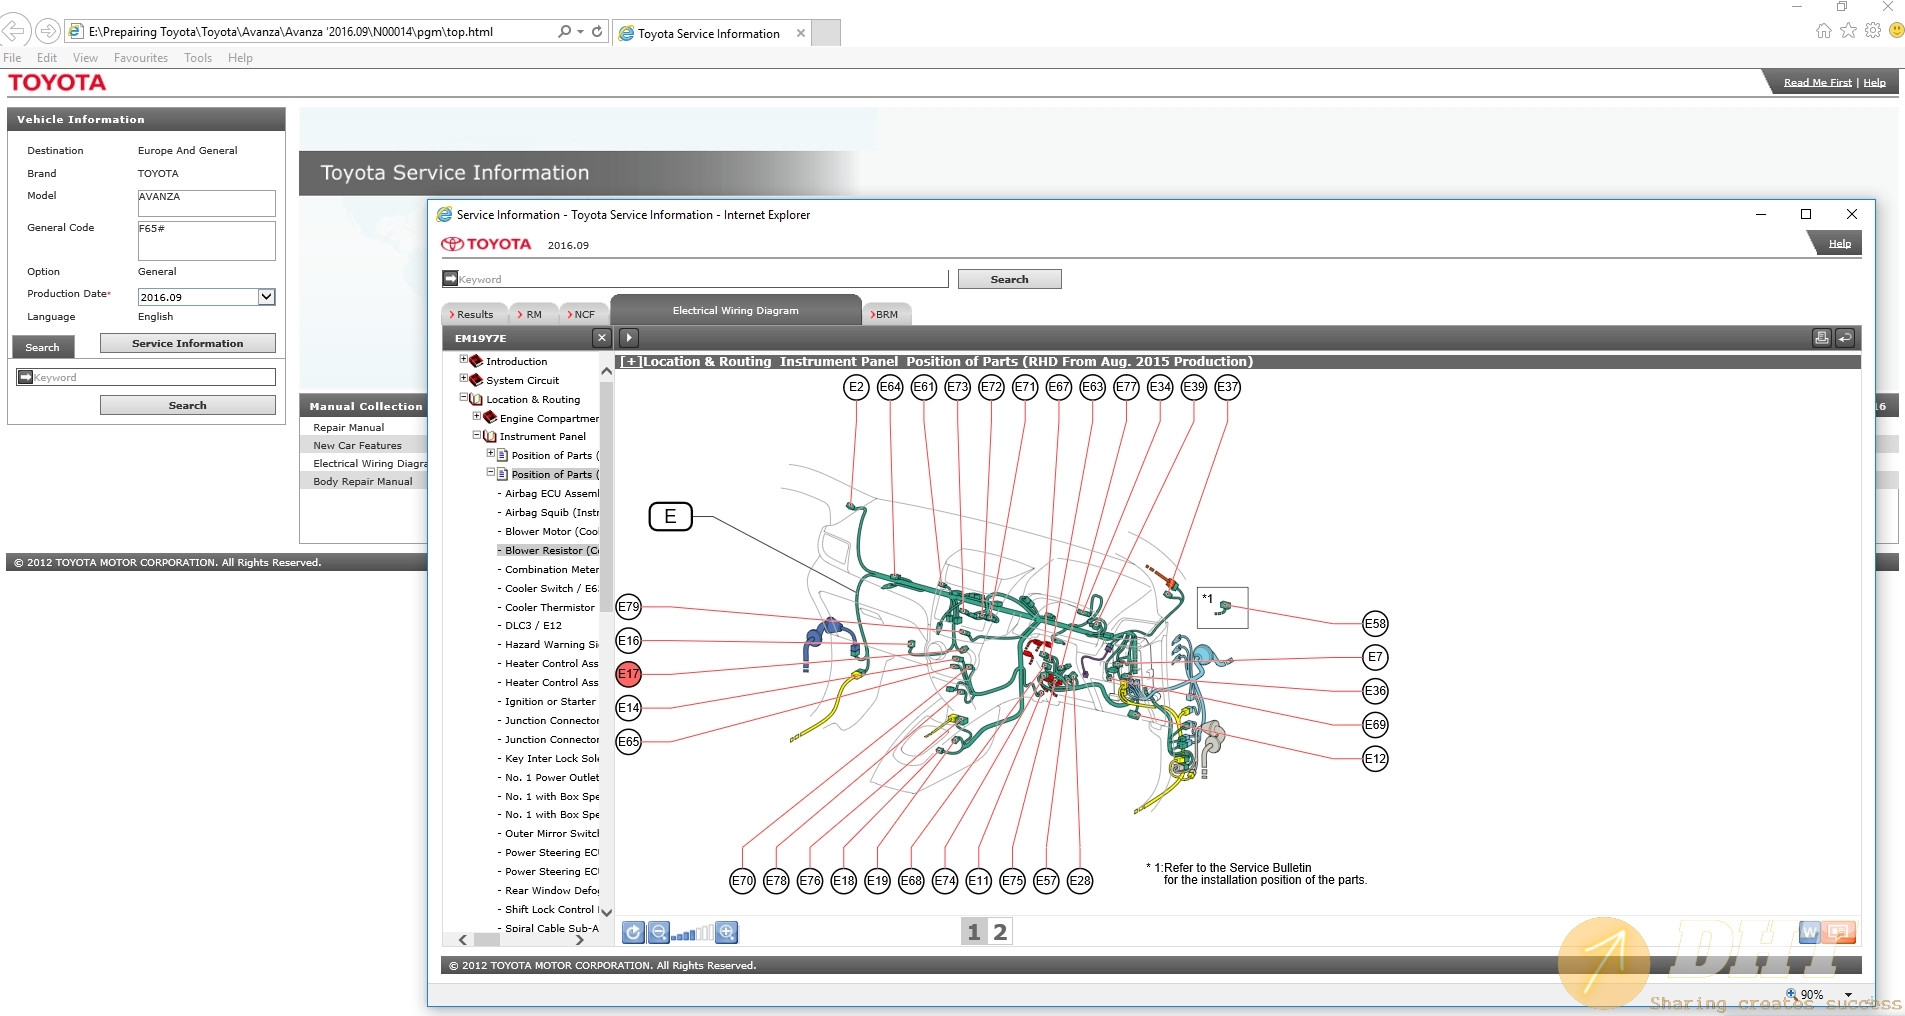
Task: Collapse the selected Position of Parts node
Action: (x=491, y=472)
